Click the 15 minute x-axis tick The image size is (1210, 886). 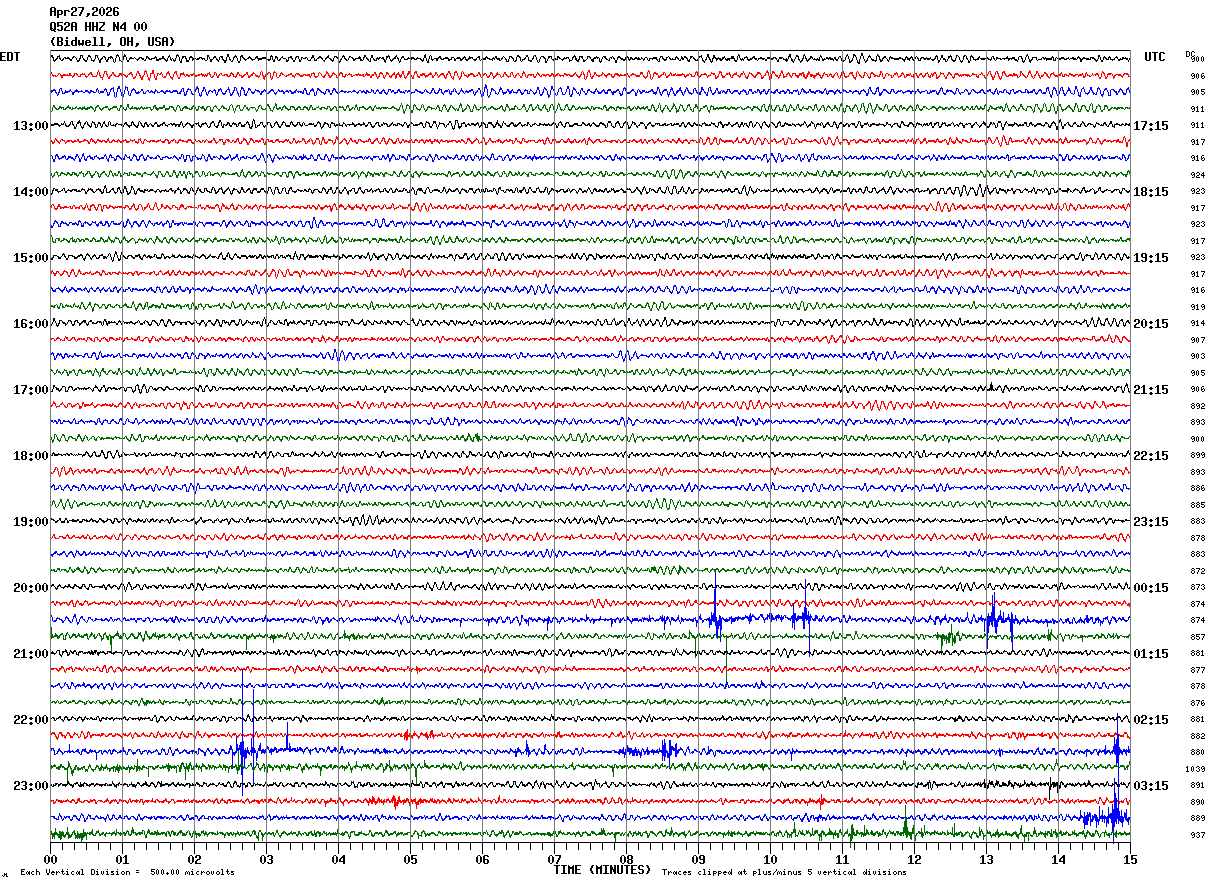coord(1129,859)
